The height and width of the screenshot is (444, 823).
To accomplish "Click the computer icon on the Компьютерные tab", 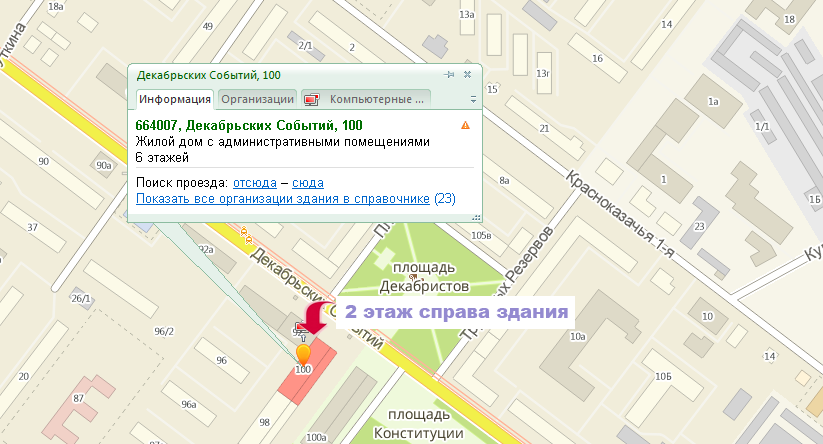I will [312, 99].
